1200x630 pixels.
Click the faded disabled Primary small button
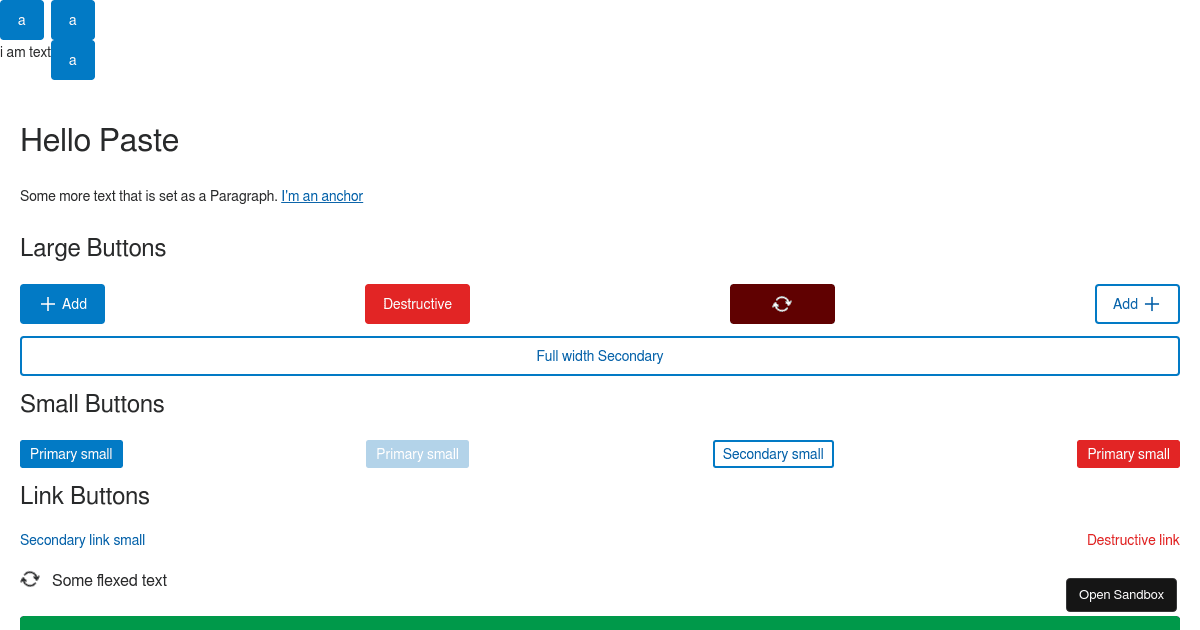pyautogui.click(x=417, y=454)
